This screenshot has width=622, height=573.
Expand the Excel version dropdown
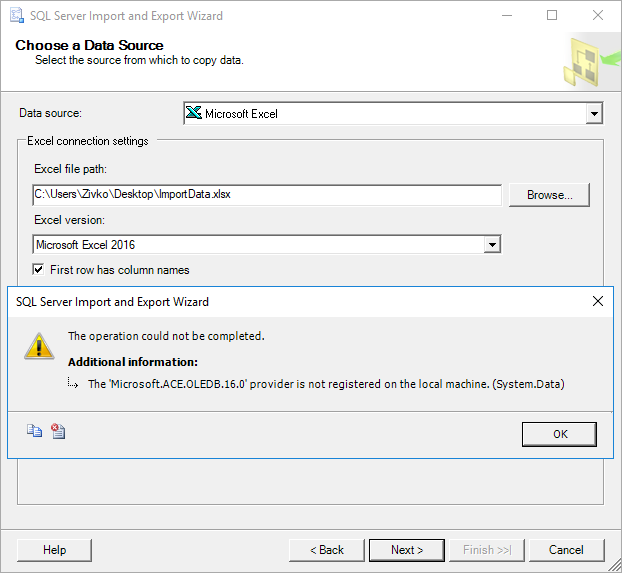point(491,245)
